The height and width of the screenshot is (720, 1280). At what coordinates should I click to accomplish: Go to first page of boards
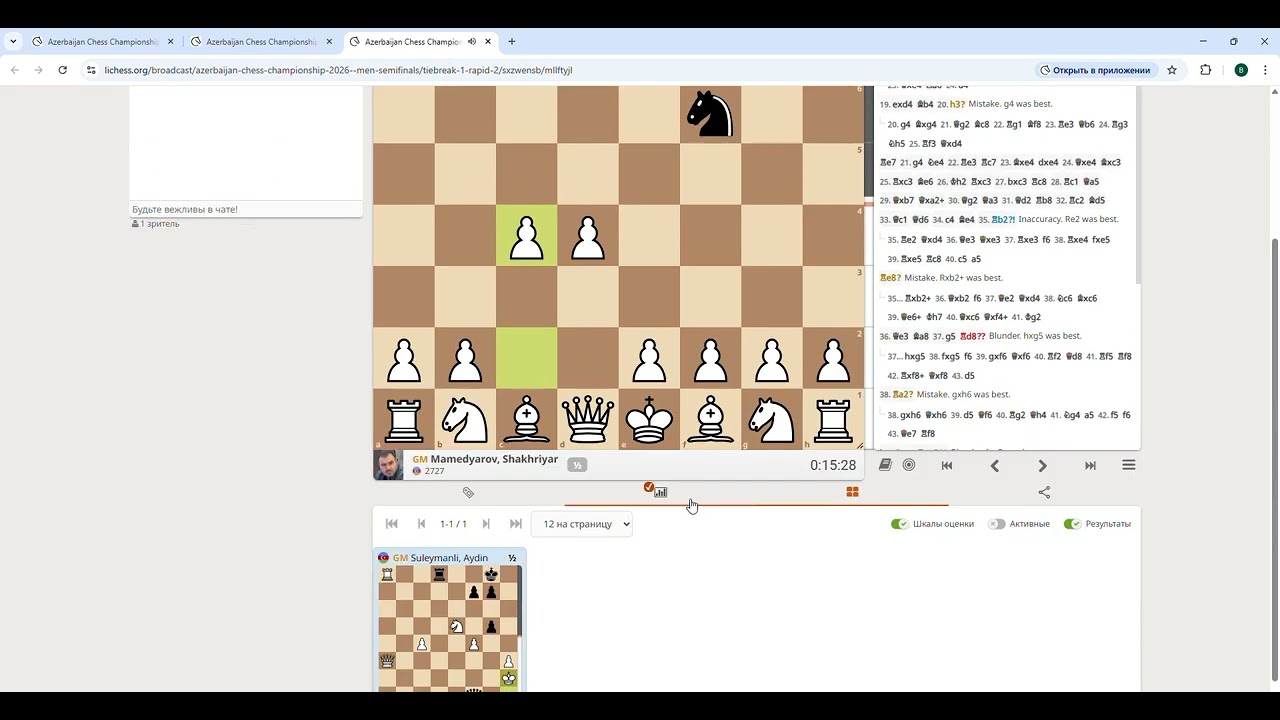pyautogui.click(x=392, y=524)
